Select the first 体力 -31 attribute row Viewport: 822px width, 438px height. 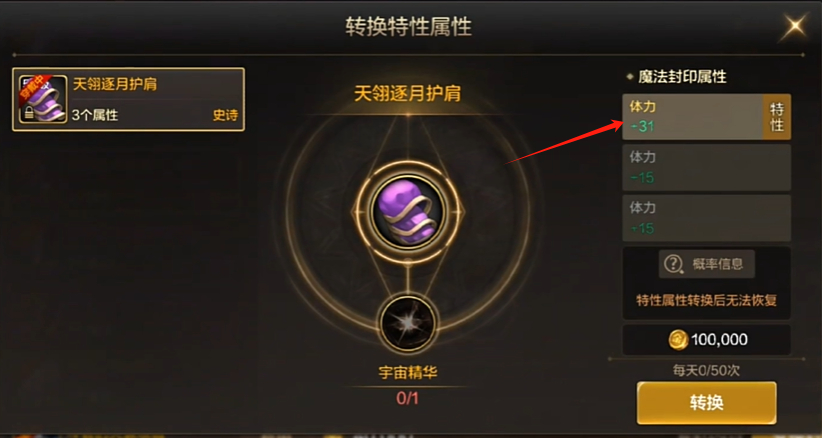pyautogui.click(x=706, y=117)
